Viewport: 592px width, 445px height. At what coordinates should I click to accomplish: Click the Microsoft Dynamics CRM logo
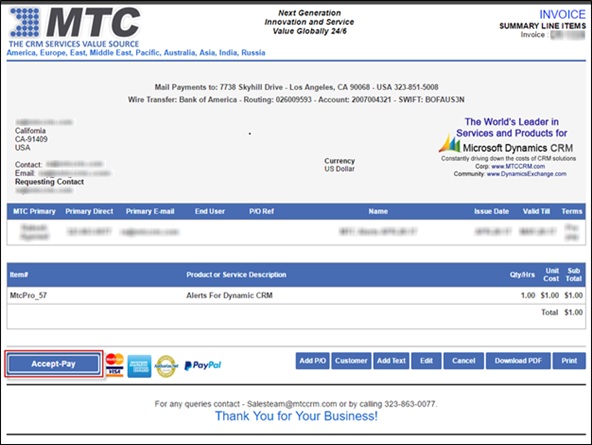506,146
